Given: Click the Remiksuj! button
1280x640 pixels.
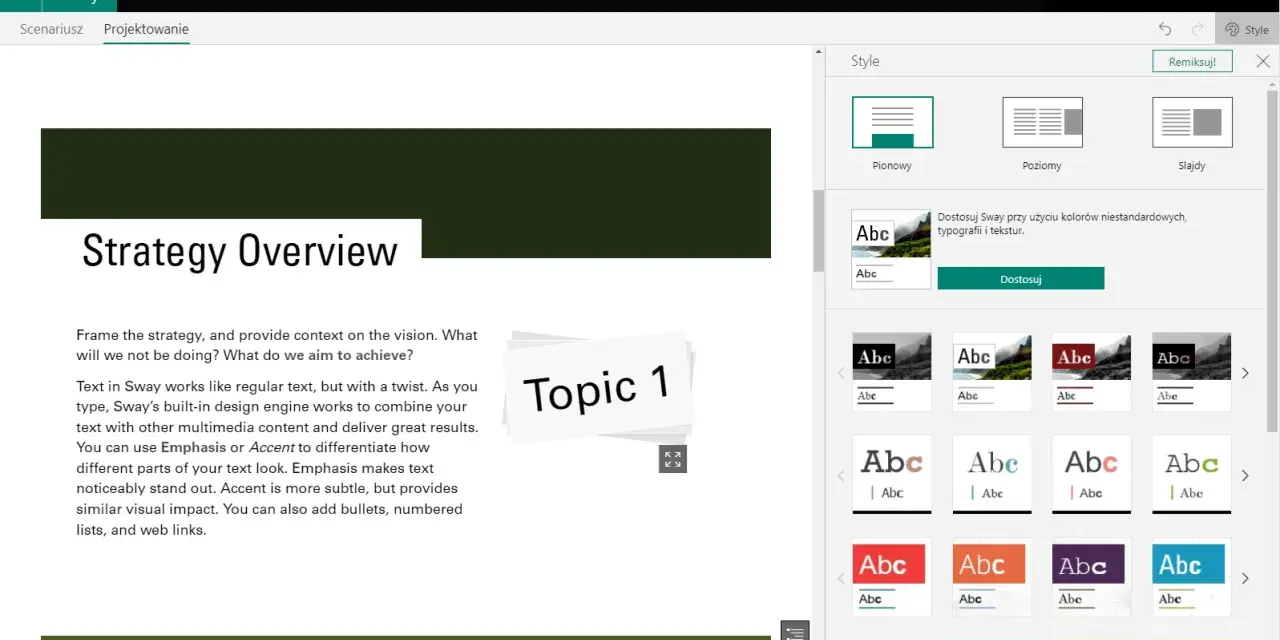Looking at the screenshot, I should (1192, 61).
